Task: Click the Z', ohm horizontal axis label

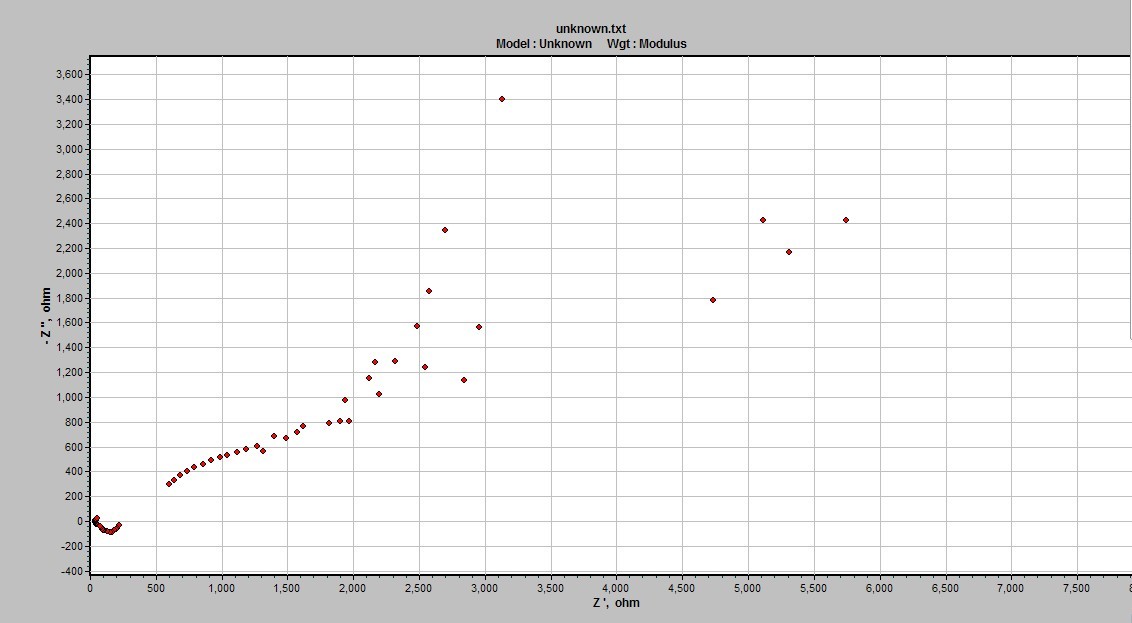Action: (x=617, y=603)
